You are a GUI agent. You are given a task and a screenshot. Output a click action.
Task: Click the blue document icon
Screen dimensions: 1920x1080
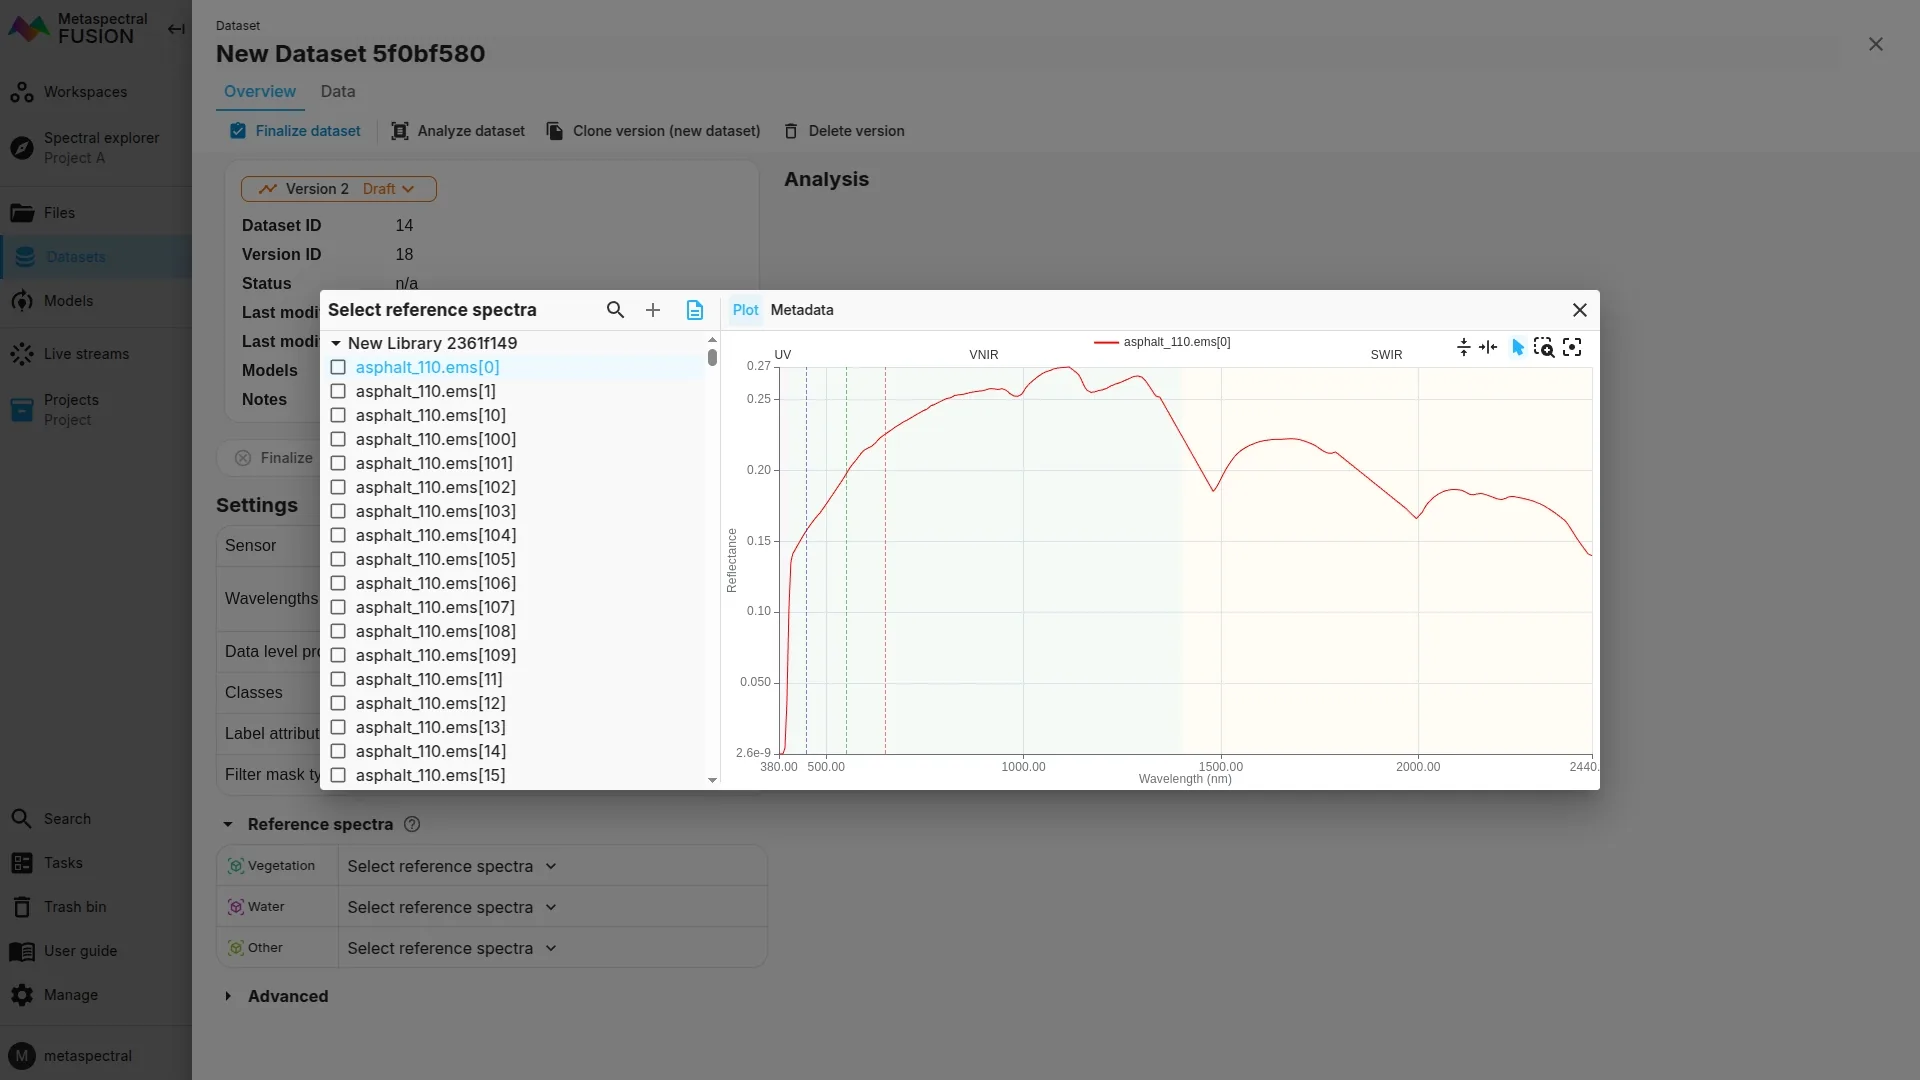[695, 310]
